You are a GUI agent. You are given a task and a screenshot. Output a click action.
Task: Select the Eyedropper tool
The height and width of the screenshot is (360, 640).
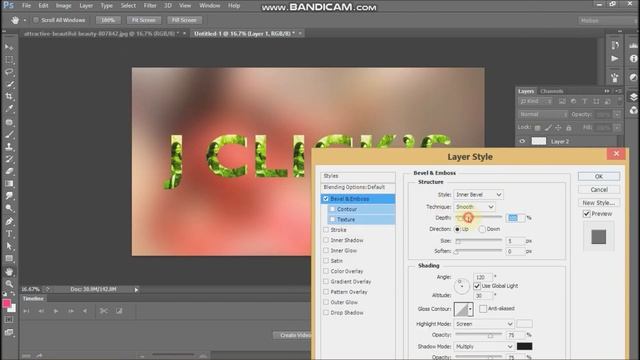coord(9,109)
